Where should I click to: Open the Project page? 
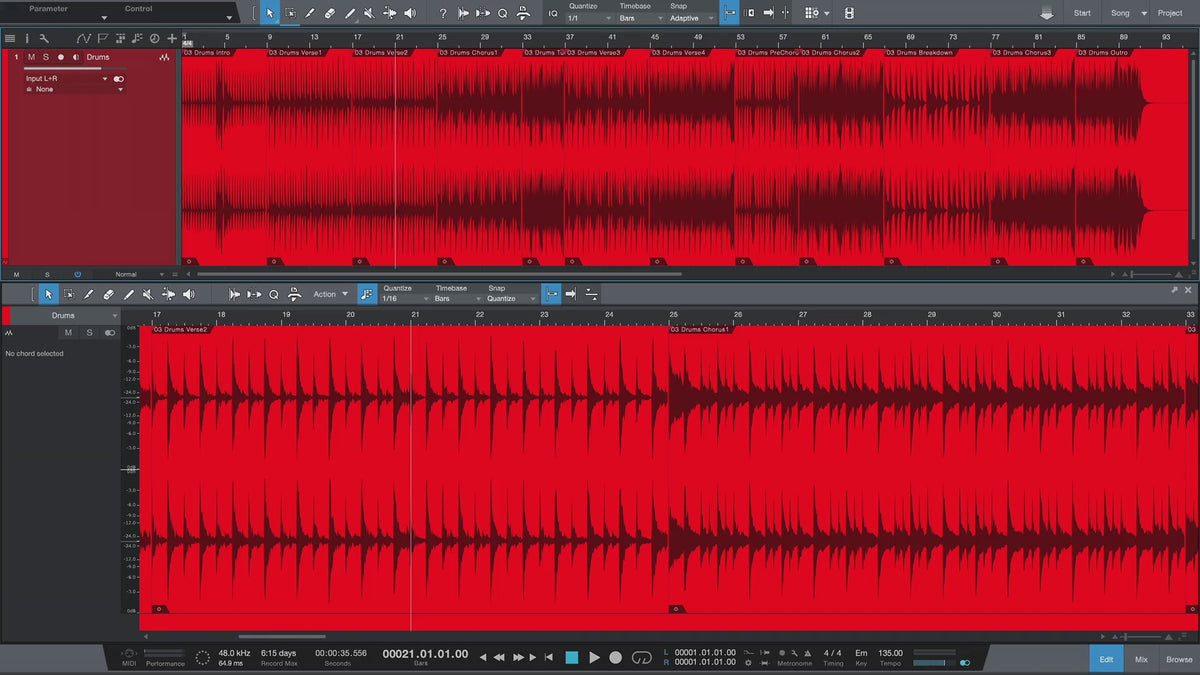point(1169,13)
